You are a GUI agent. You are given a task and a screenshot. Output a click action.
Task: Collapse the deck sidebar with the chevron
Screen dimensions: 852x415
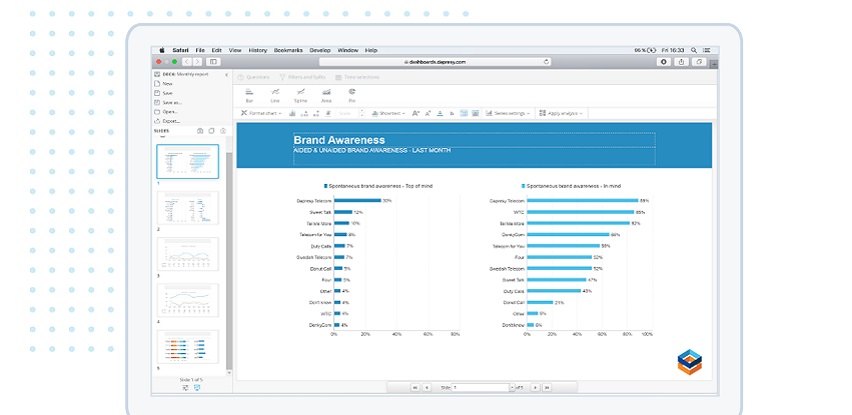227,74
